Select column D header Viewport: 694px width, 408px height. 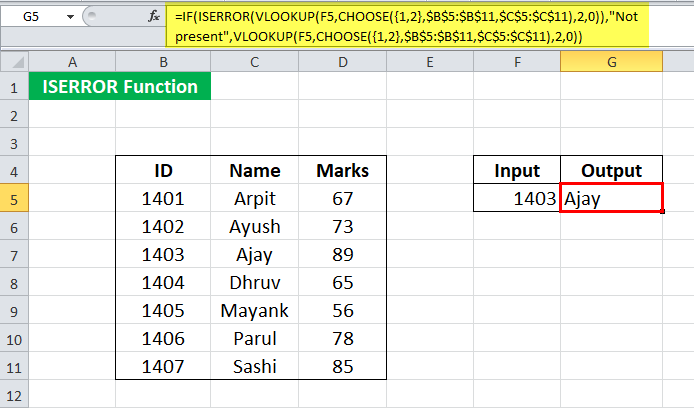coord(343,62)
